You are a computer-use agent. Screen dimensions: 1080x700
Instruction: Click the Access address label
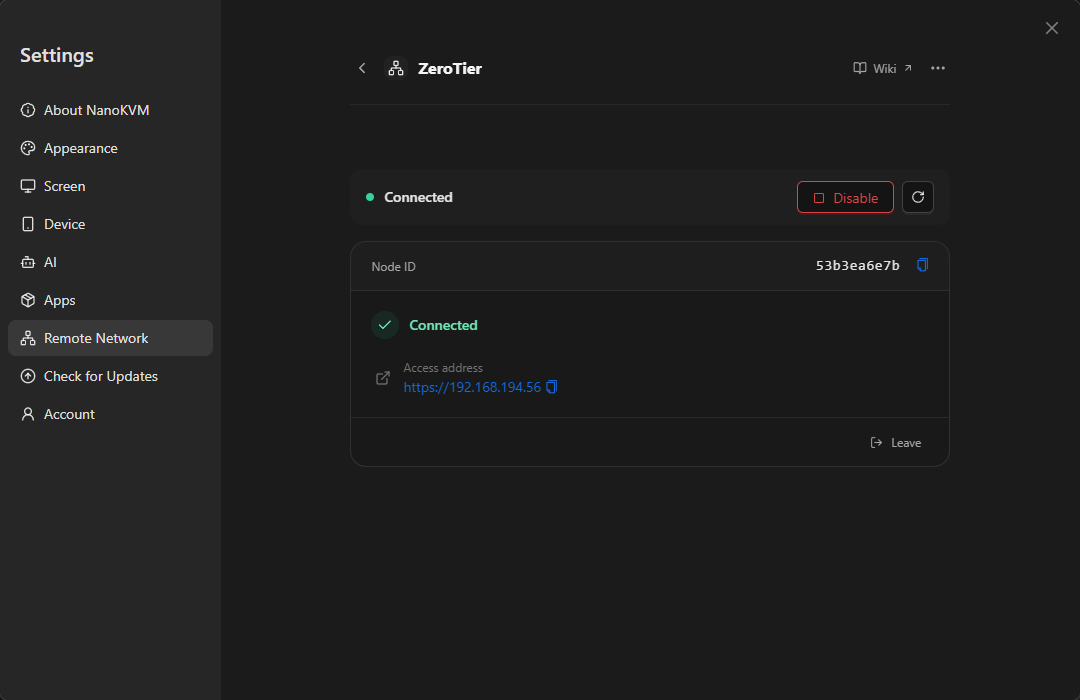click(x=443, y=368)
